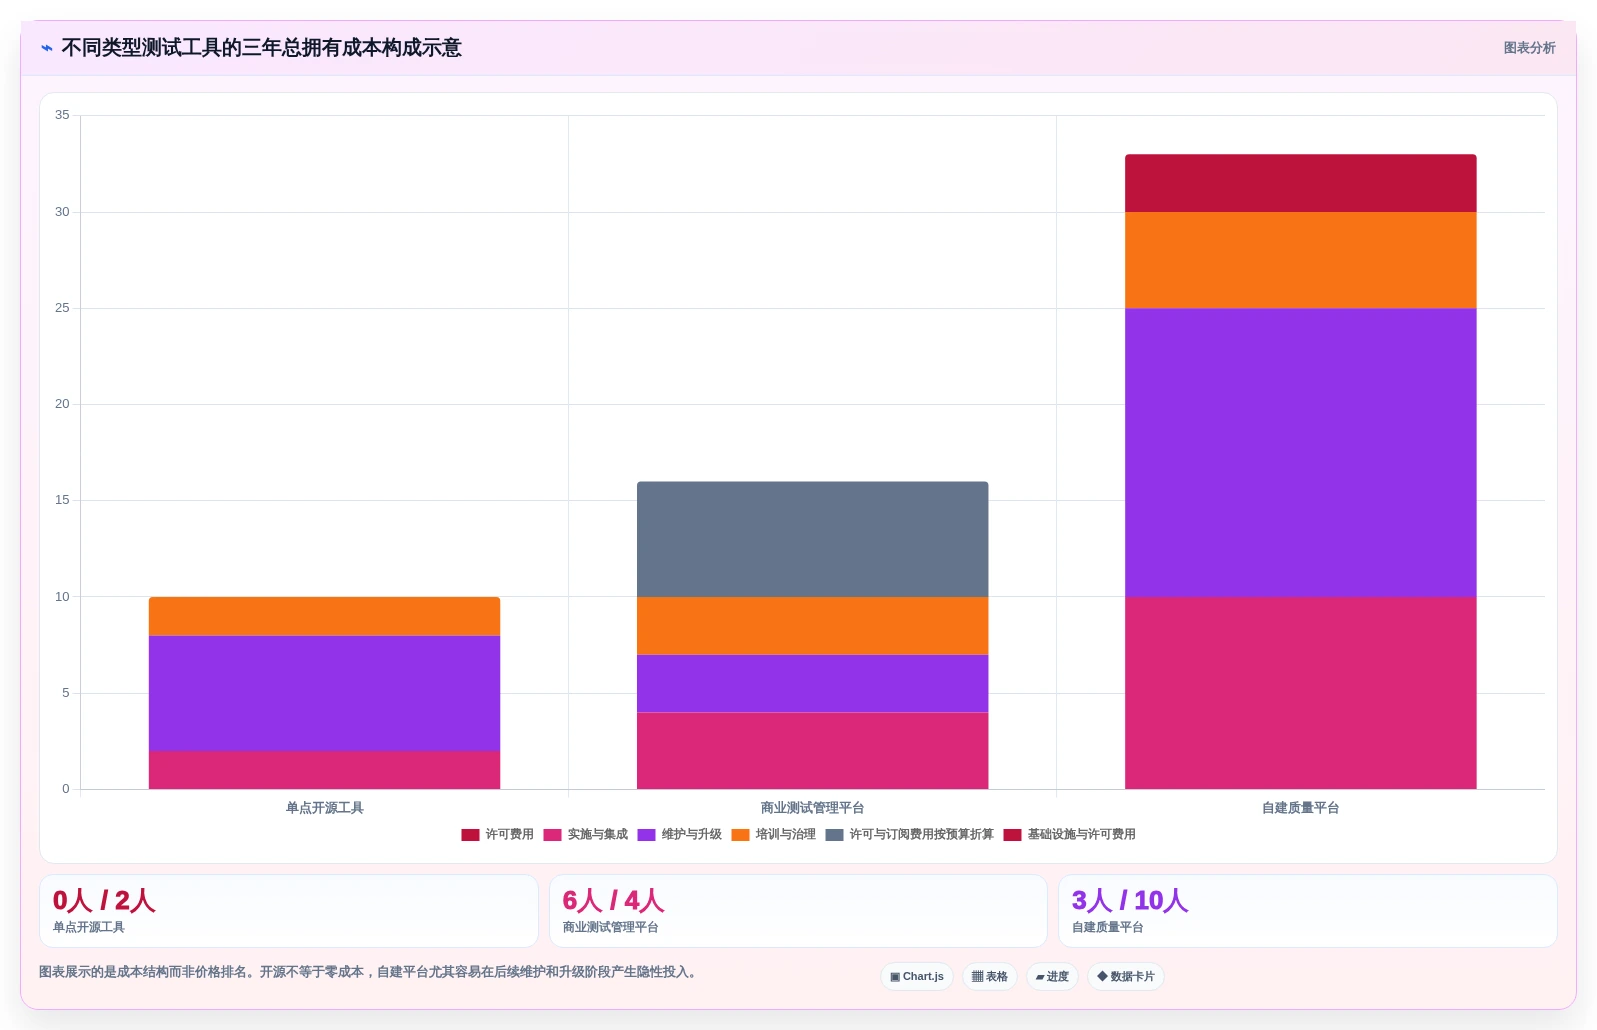Click the orange segment of 商业测试管理平台 bar
1597x1030 pixels.
(812, 626)
